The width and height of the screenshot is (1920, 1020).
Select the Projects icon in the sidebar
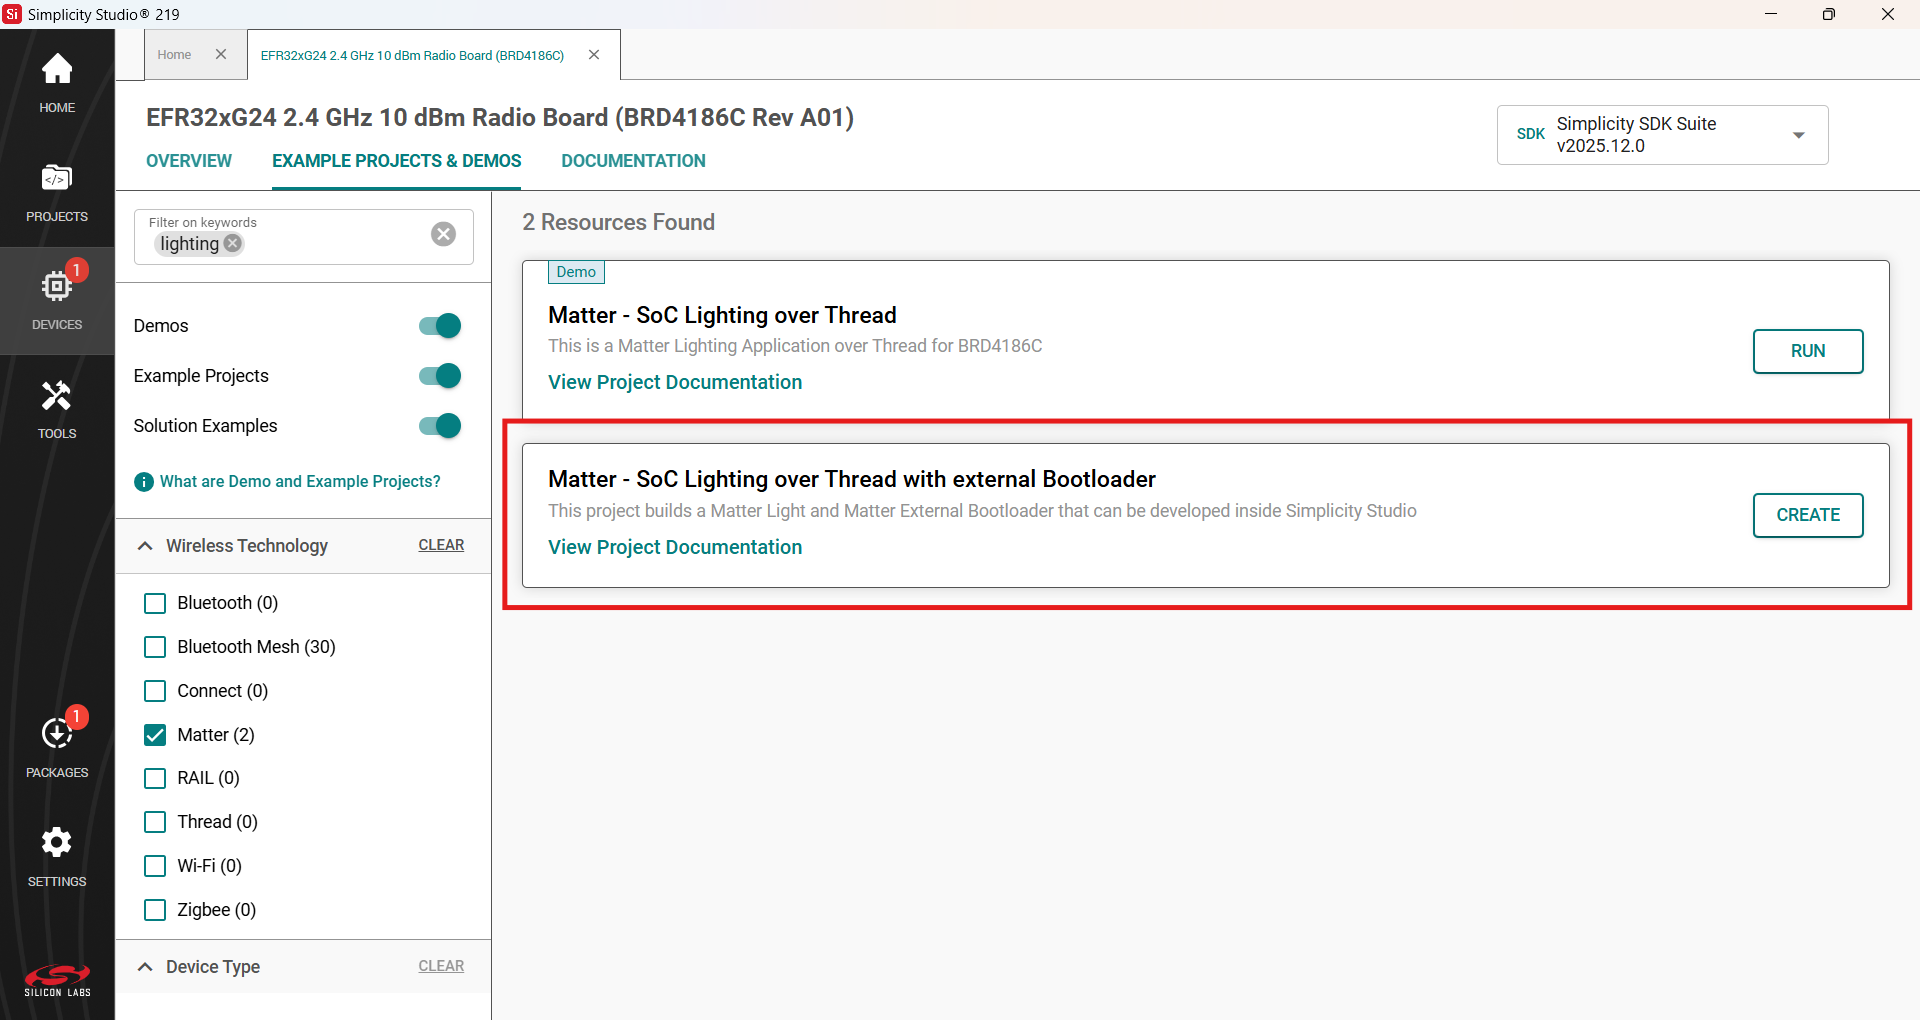pos(56,190)
